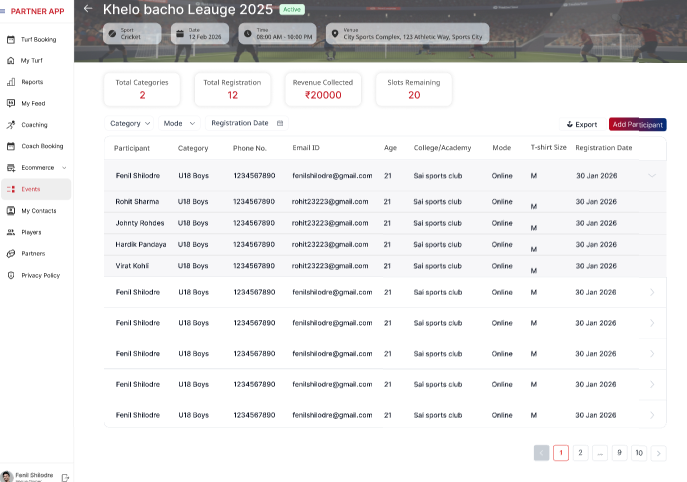Click the T-shirt Size column header
This screenshot has height=482, width=687.
tap(549, 147)
